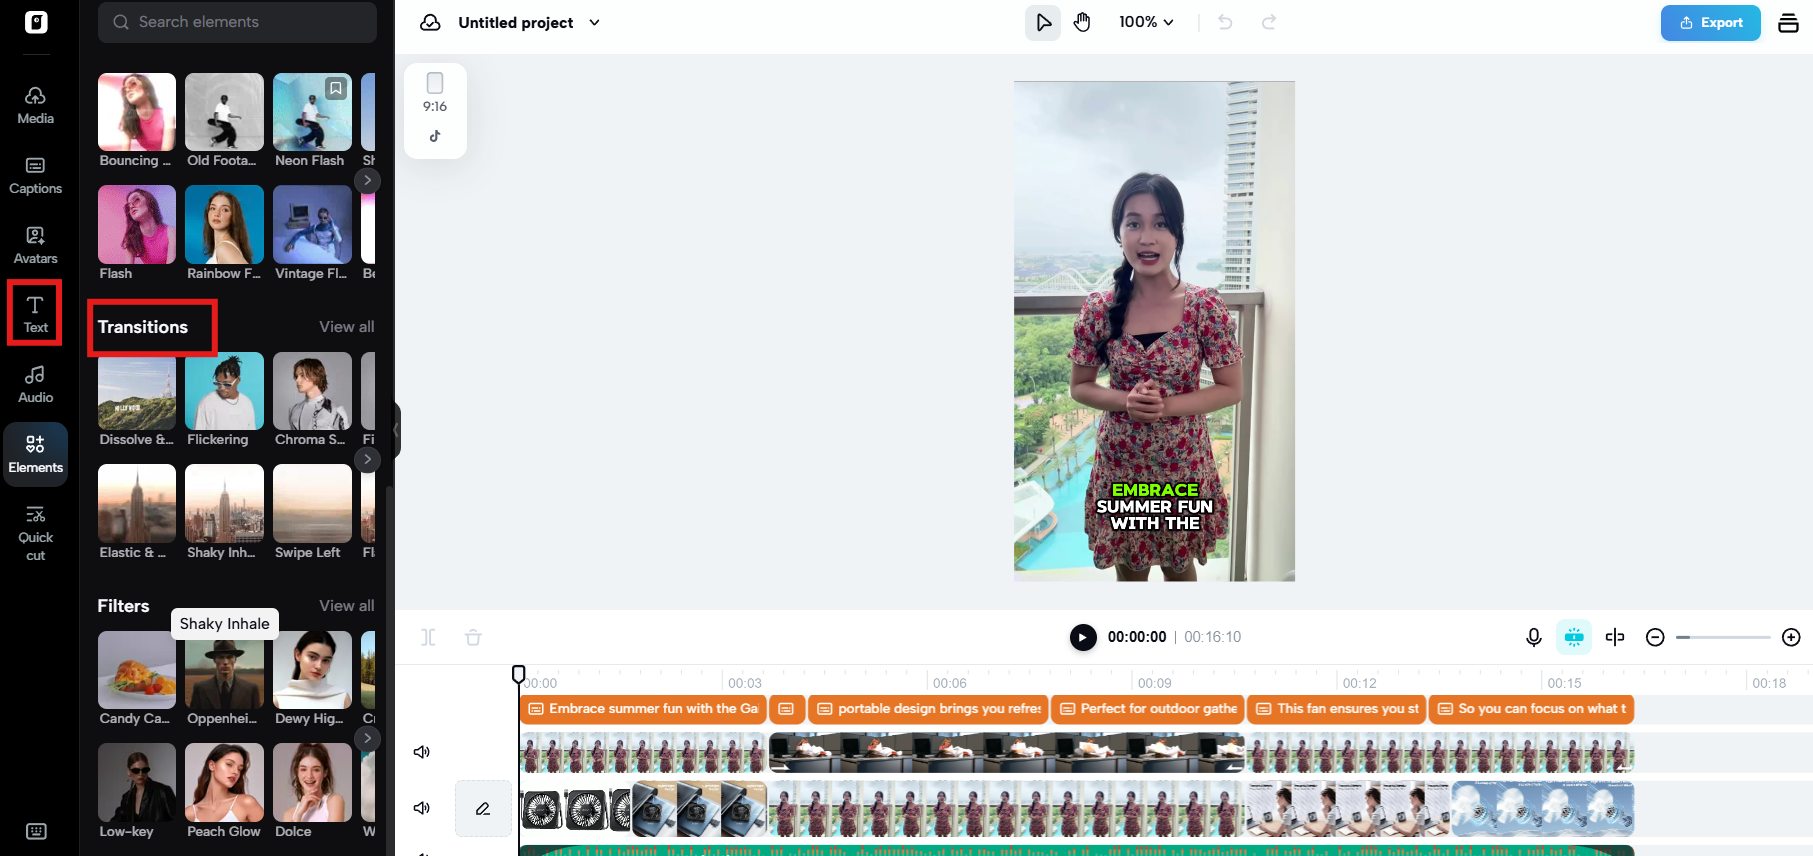Show more effects with the arrow
The width and height of the screenshot is (1813, 856).
click(368, 180)
